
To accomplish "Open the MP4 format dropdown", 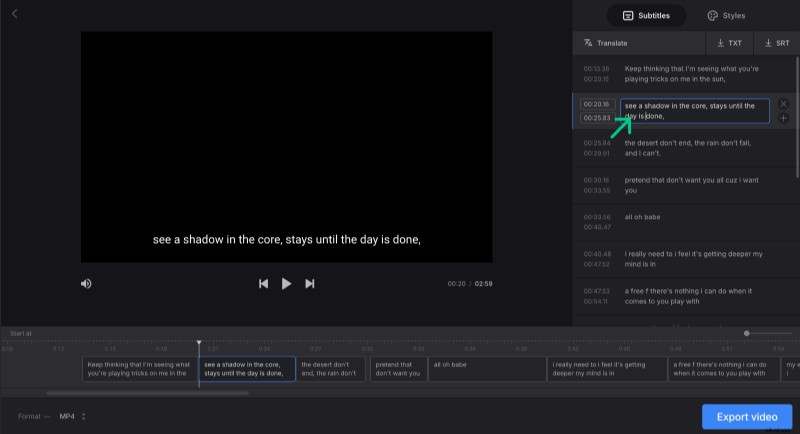I will [72, 416].
